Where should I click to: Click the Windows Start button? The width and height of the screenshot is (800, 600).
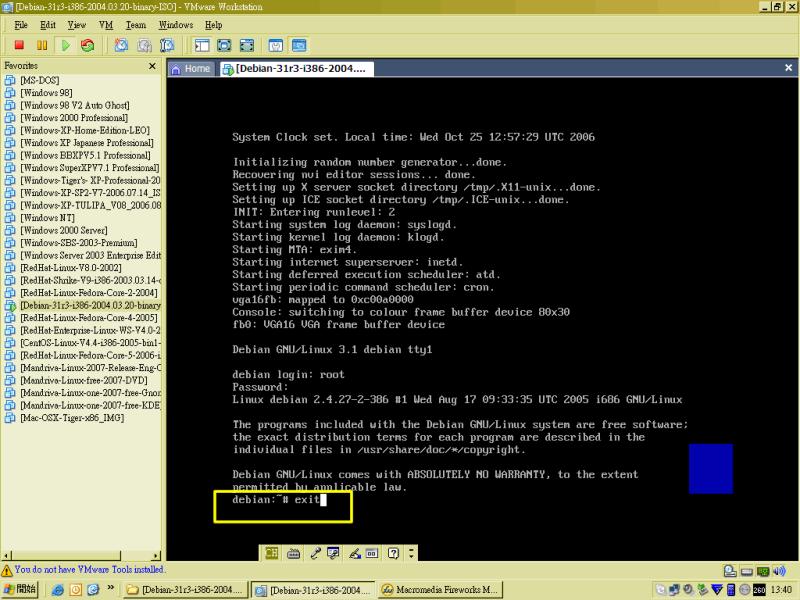[20, 589]
